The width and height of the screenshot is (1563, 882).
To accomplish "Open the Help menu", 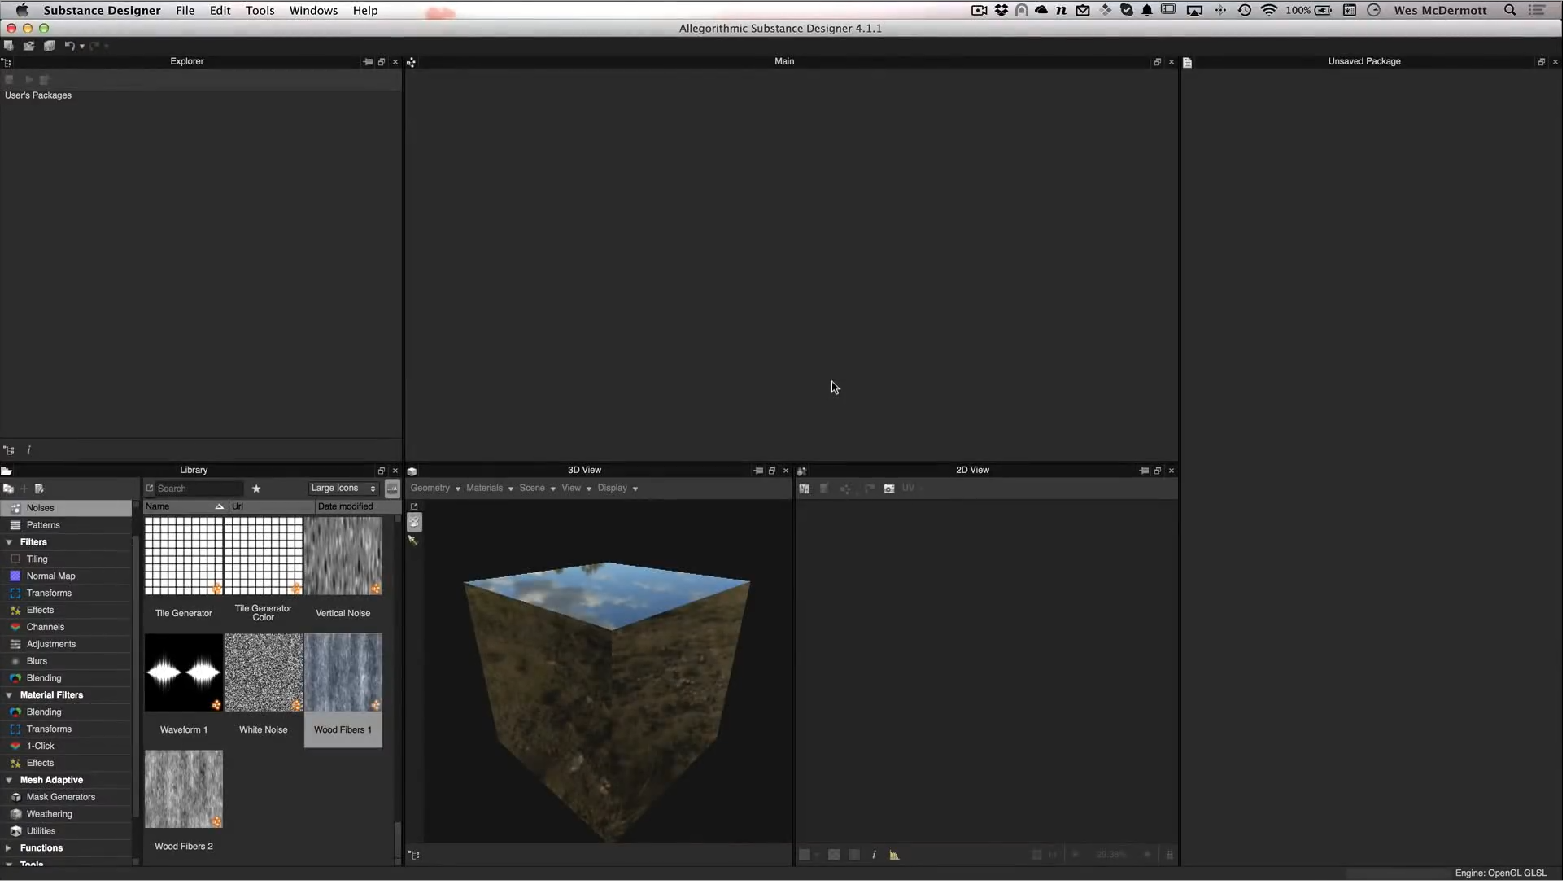I will (x=365, y=10).
